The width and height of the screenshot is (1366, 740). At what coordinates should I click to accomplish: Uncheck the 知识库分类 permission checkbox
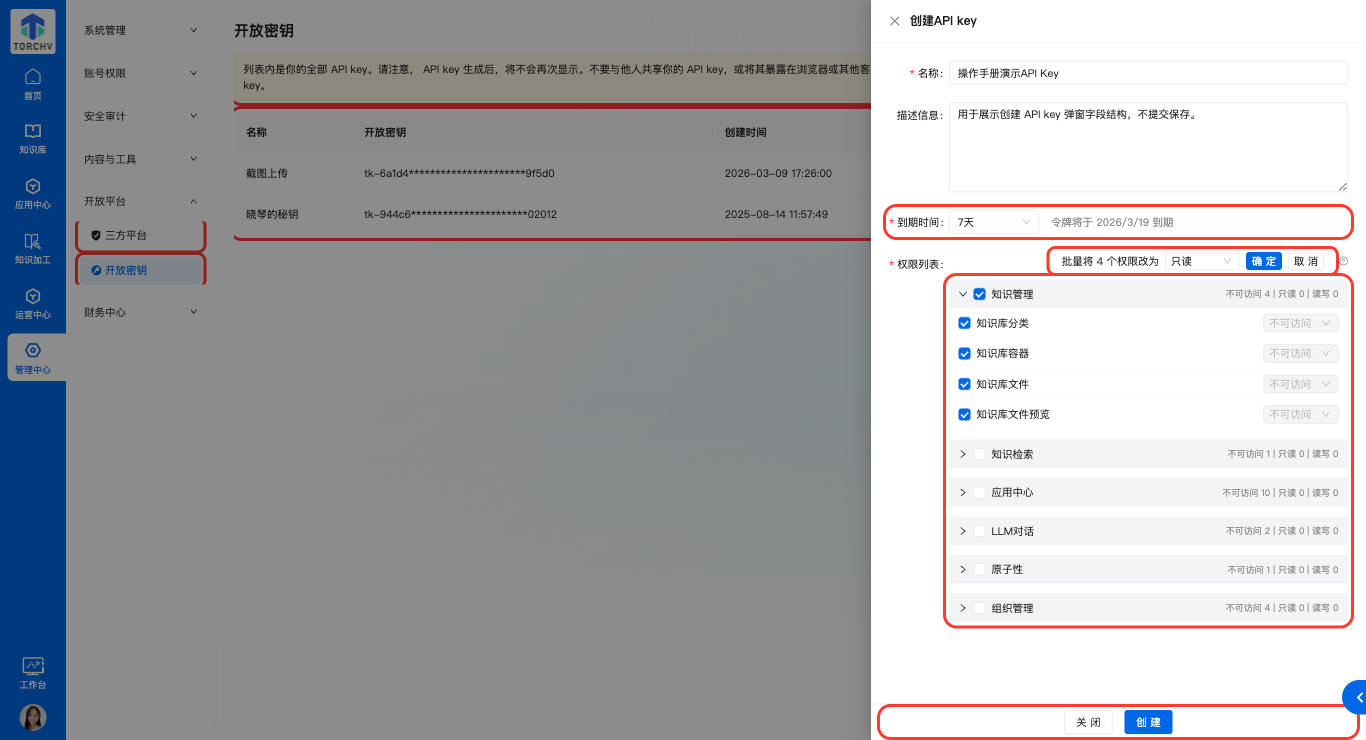pos(964,323)
